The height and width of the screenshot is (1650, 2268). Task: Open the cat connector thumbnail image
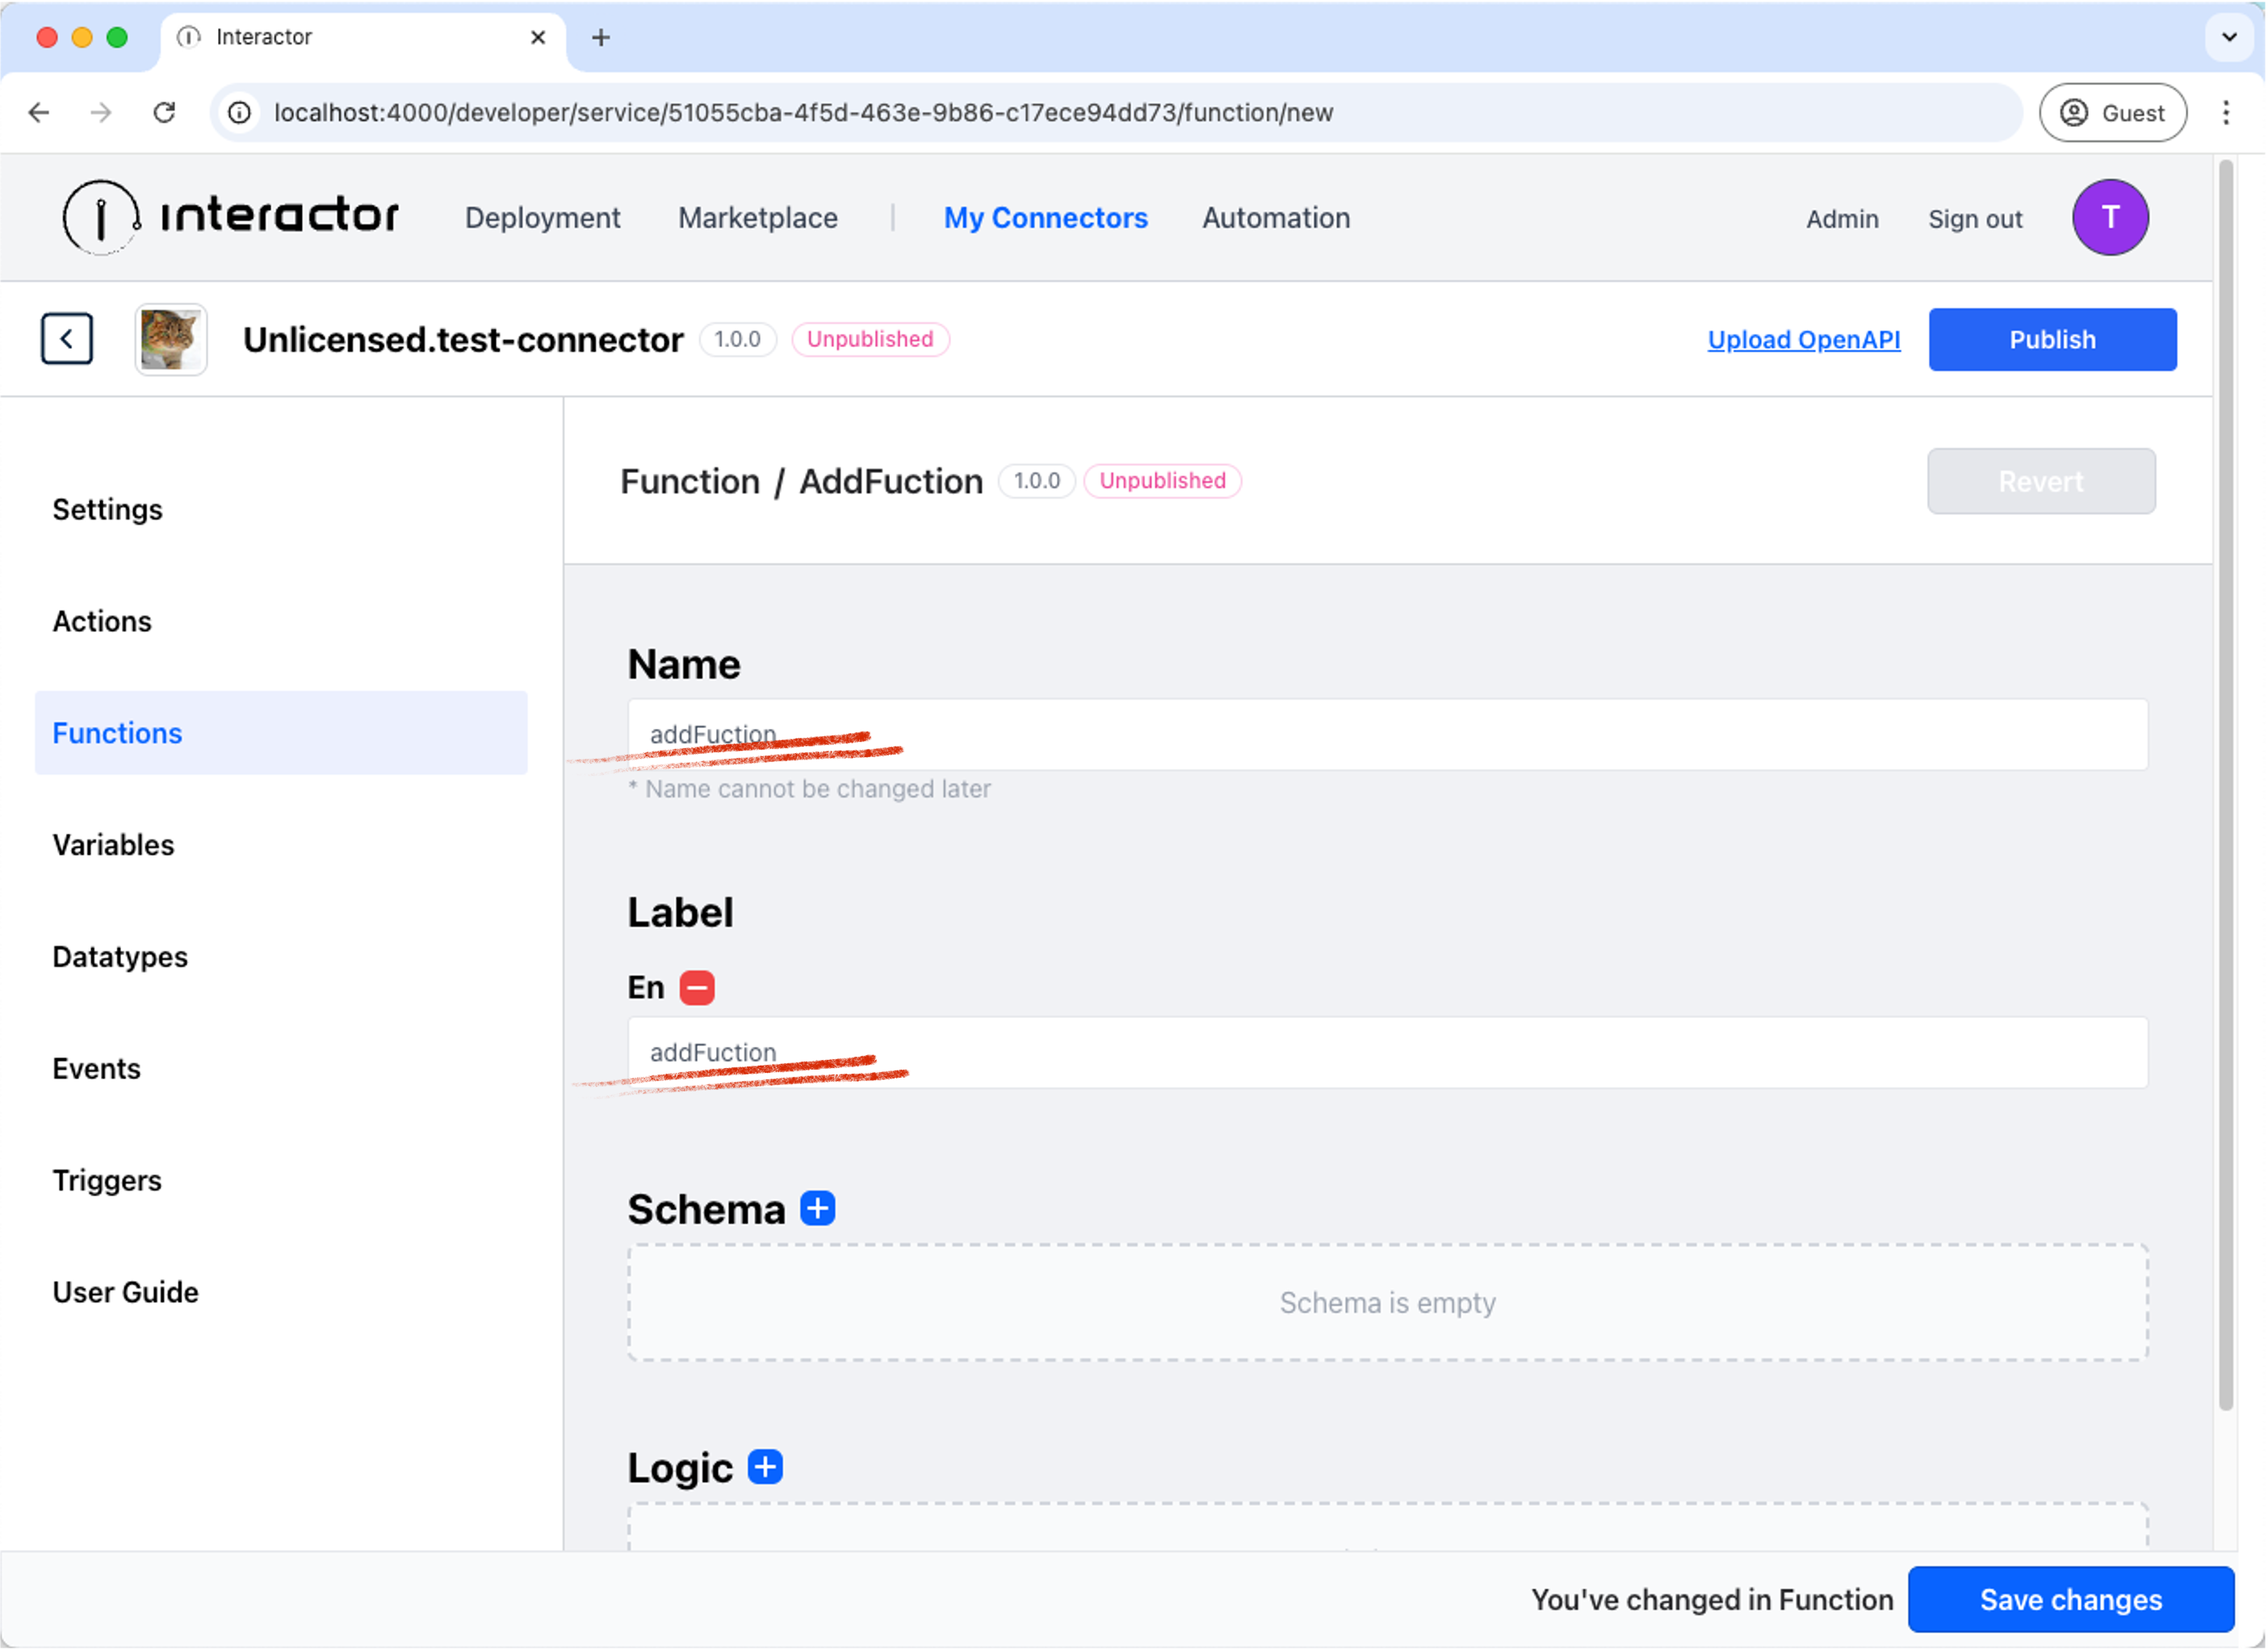click(171, 340)
